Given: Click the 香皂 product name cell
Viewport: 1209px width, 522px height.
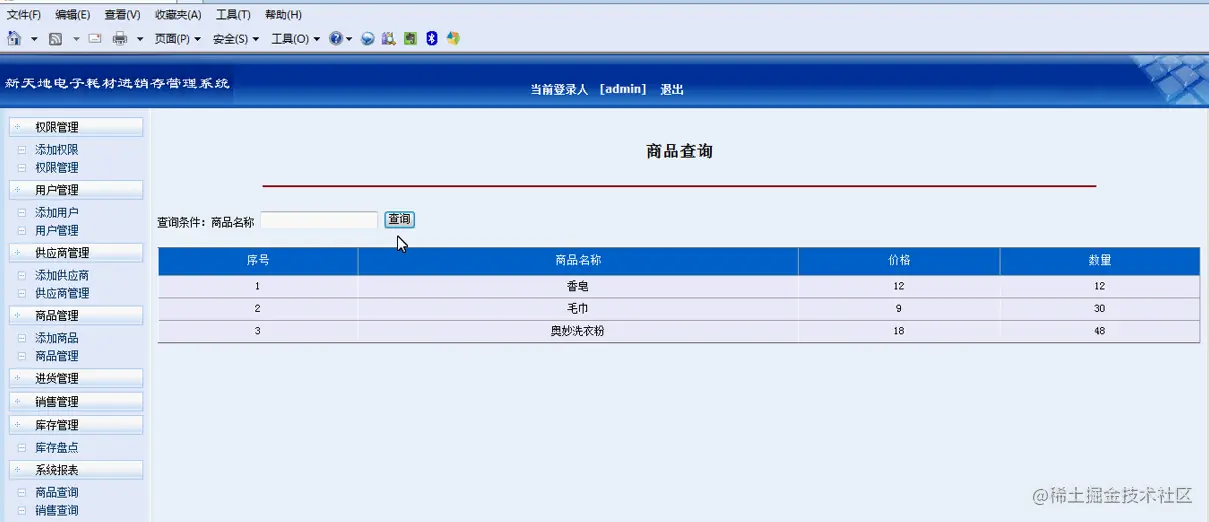Looking at the screenshot, I should point(578,286).
